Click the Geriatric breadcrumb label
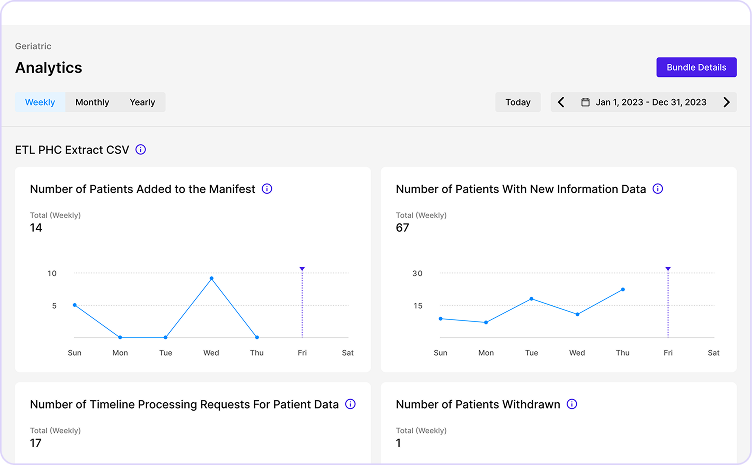The height and width of the screenshot is (465, 752). click(33, 46)
